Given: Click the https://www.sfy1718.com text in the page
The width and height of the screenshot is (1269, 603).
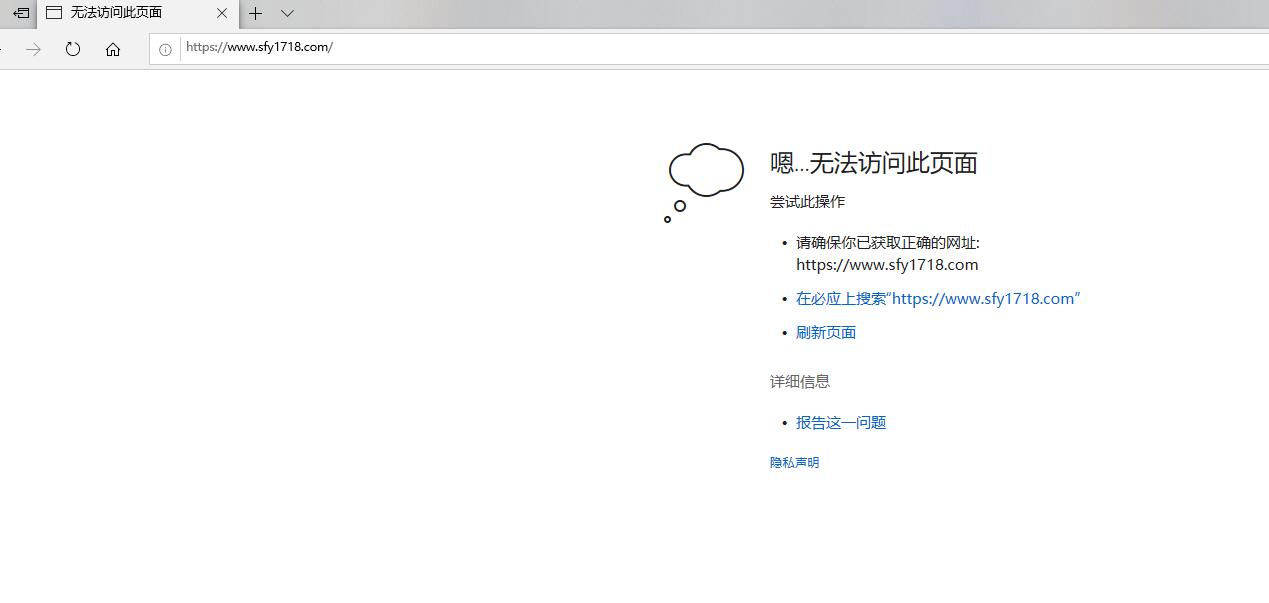Looking at the screenshot, I should [x=886, y=265].
